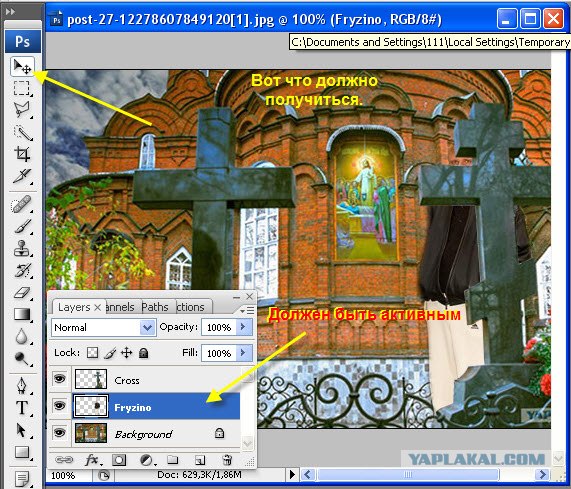Hide the Background layer
The width and height of the screenshot is (571, 489).
tap(59, 432)
